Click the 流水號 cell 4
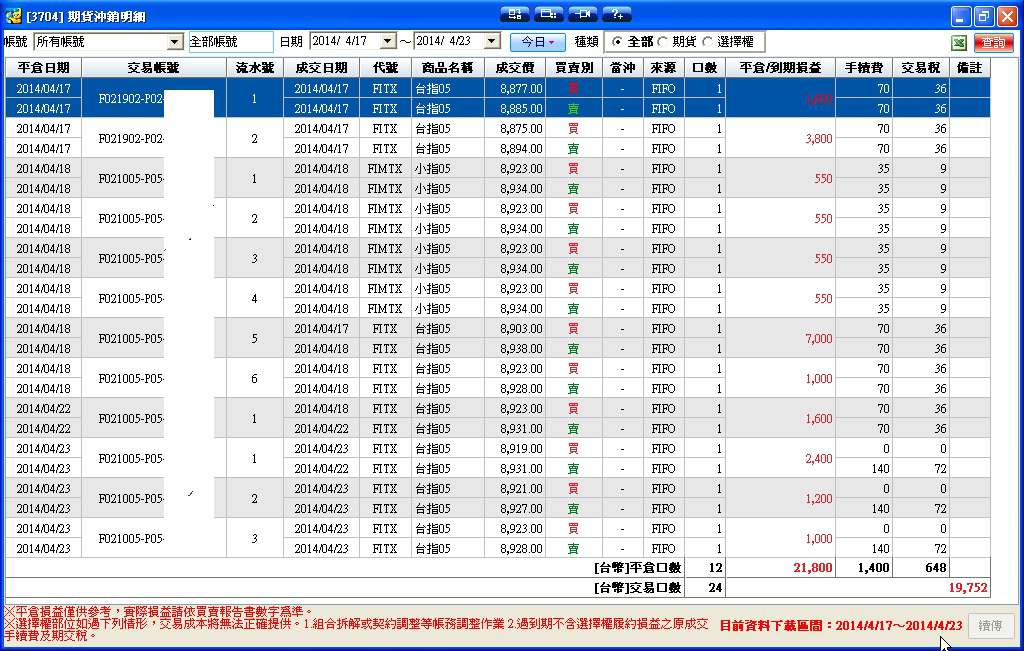This screenshot has height=651, width=1024. click(x=255, y=298)
